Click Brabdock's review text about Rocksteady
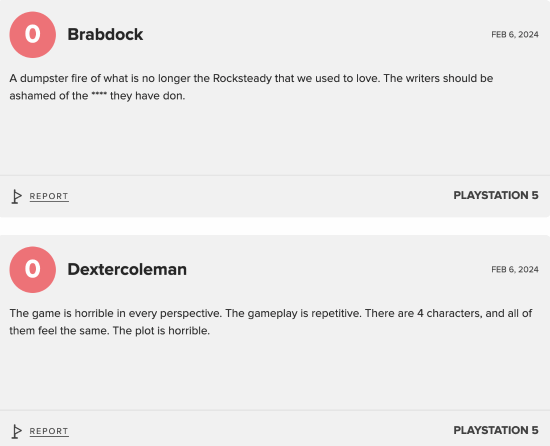Image resolution: width=550 pixels, height=446 pixels. coord(251,87)
